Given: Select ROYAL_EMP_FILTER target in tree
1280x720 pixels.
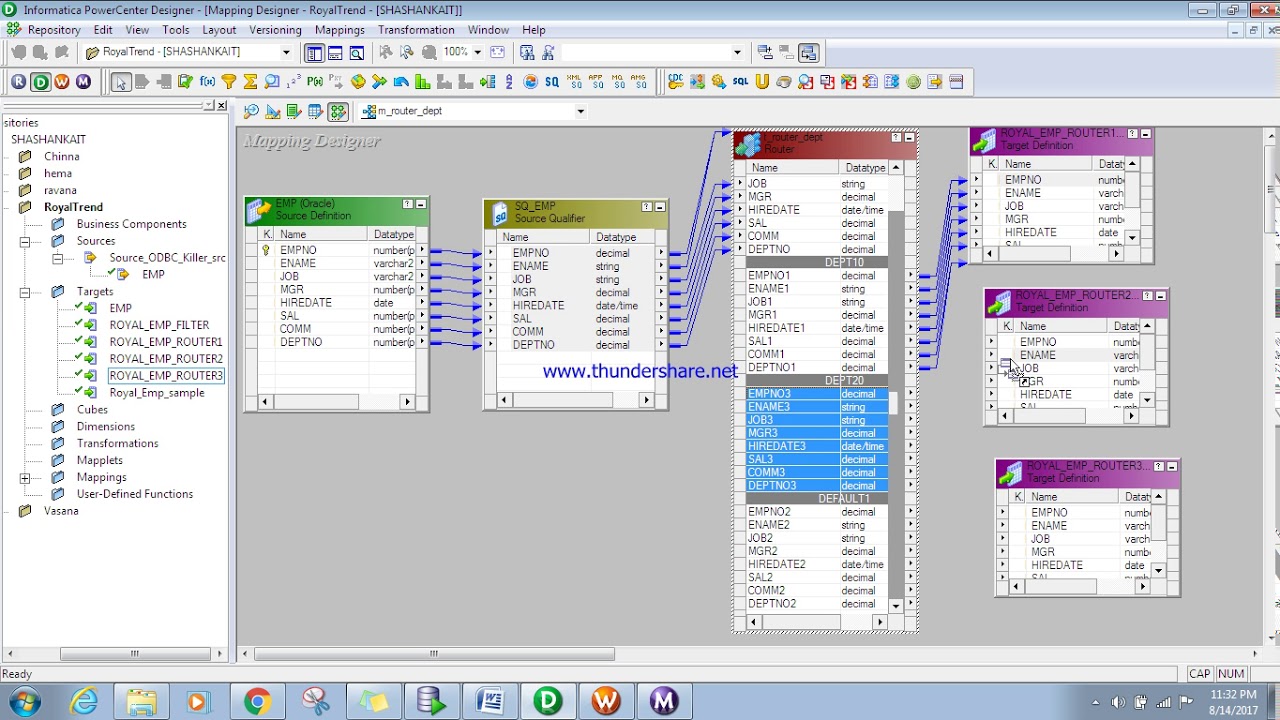Looking at the screenshot, I should [159, 325].
